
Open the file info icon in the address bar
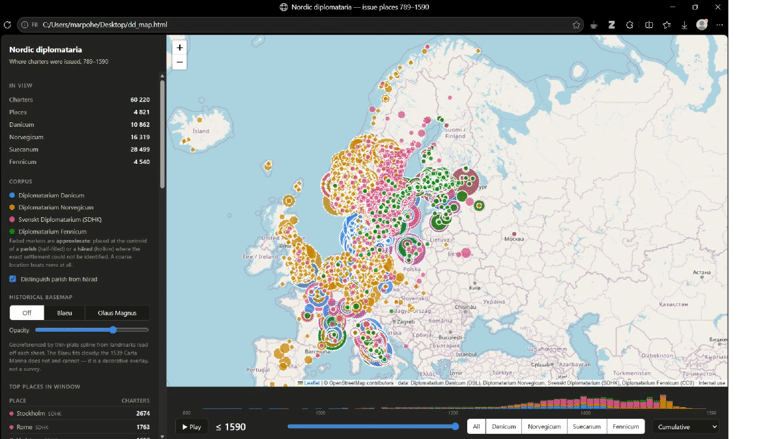point(24,24)
